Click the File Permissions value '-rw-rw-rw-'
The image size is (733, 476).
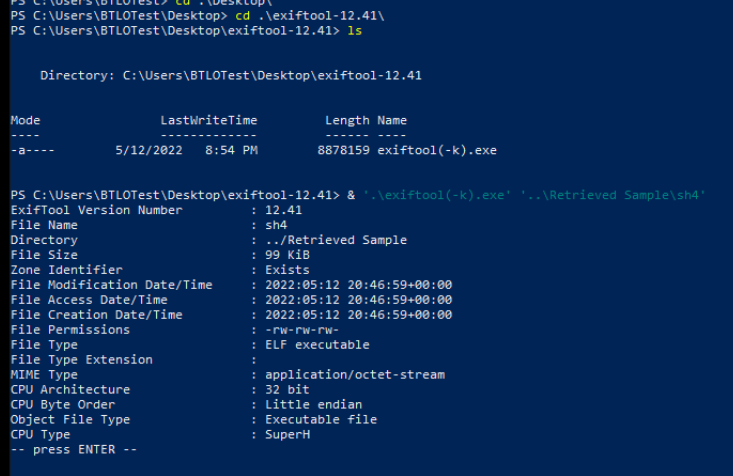(302, 330)
